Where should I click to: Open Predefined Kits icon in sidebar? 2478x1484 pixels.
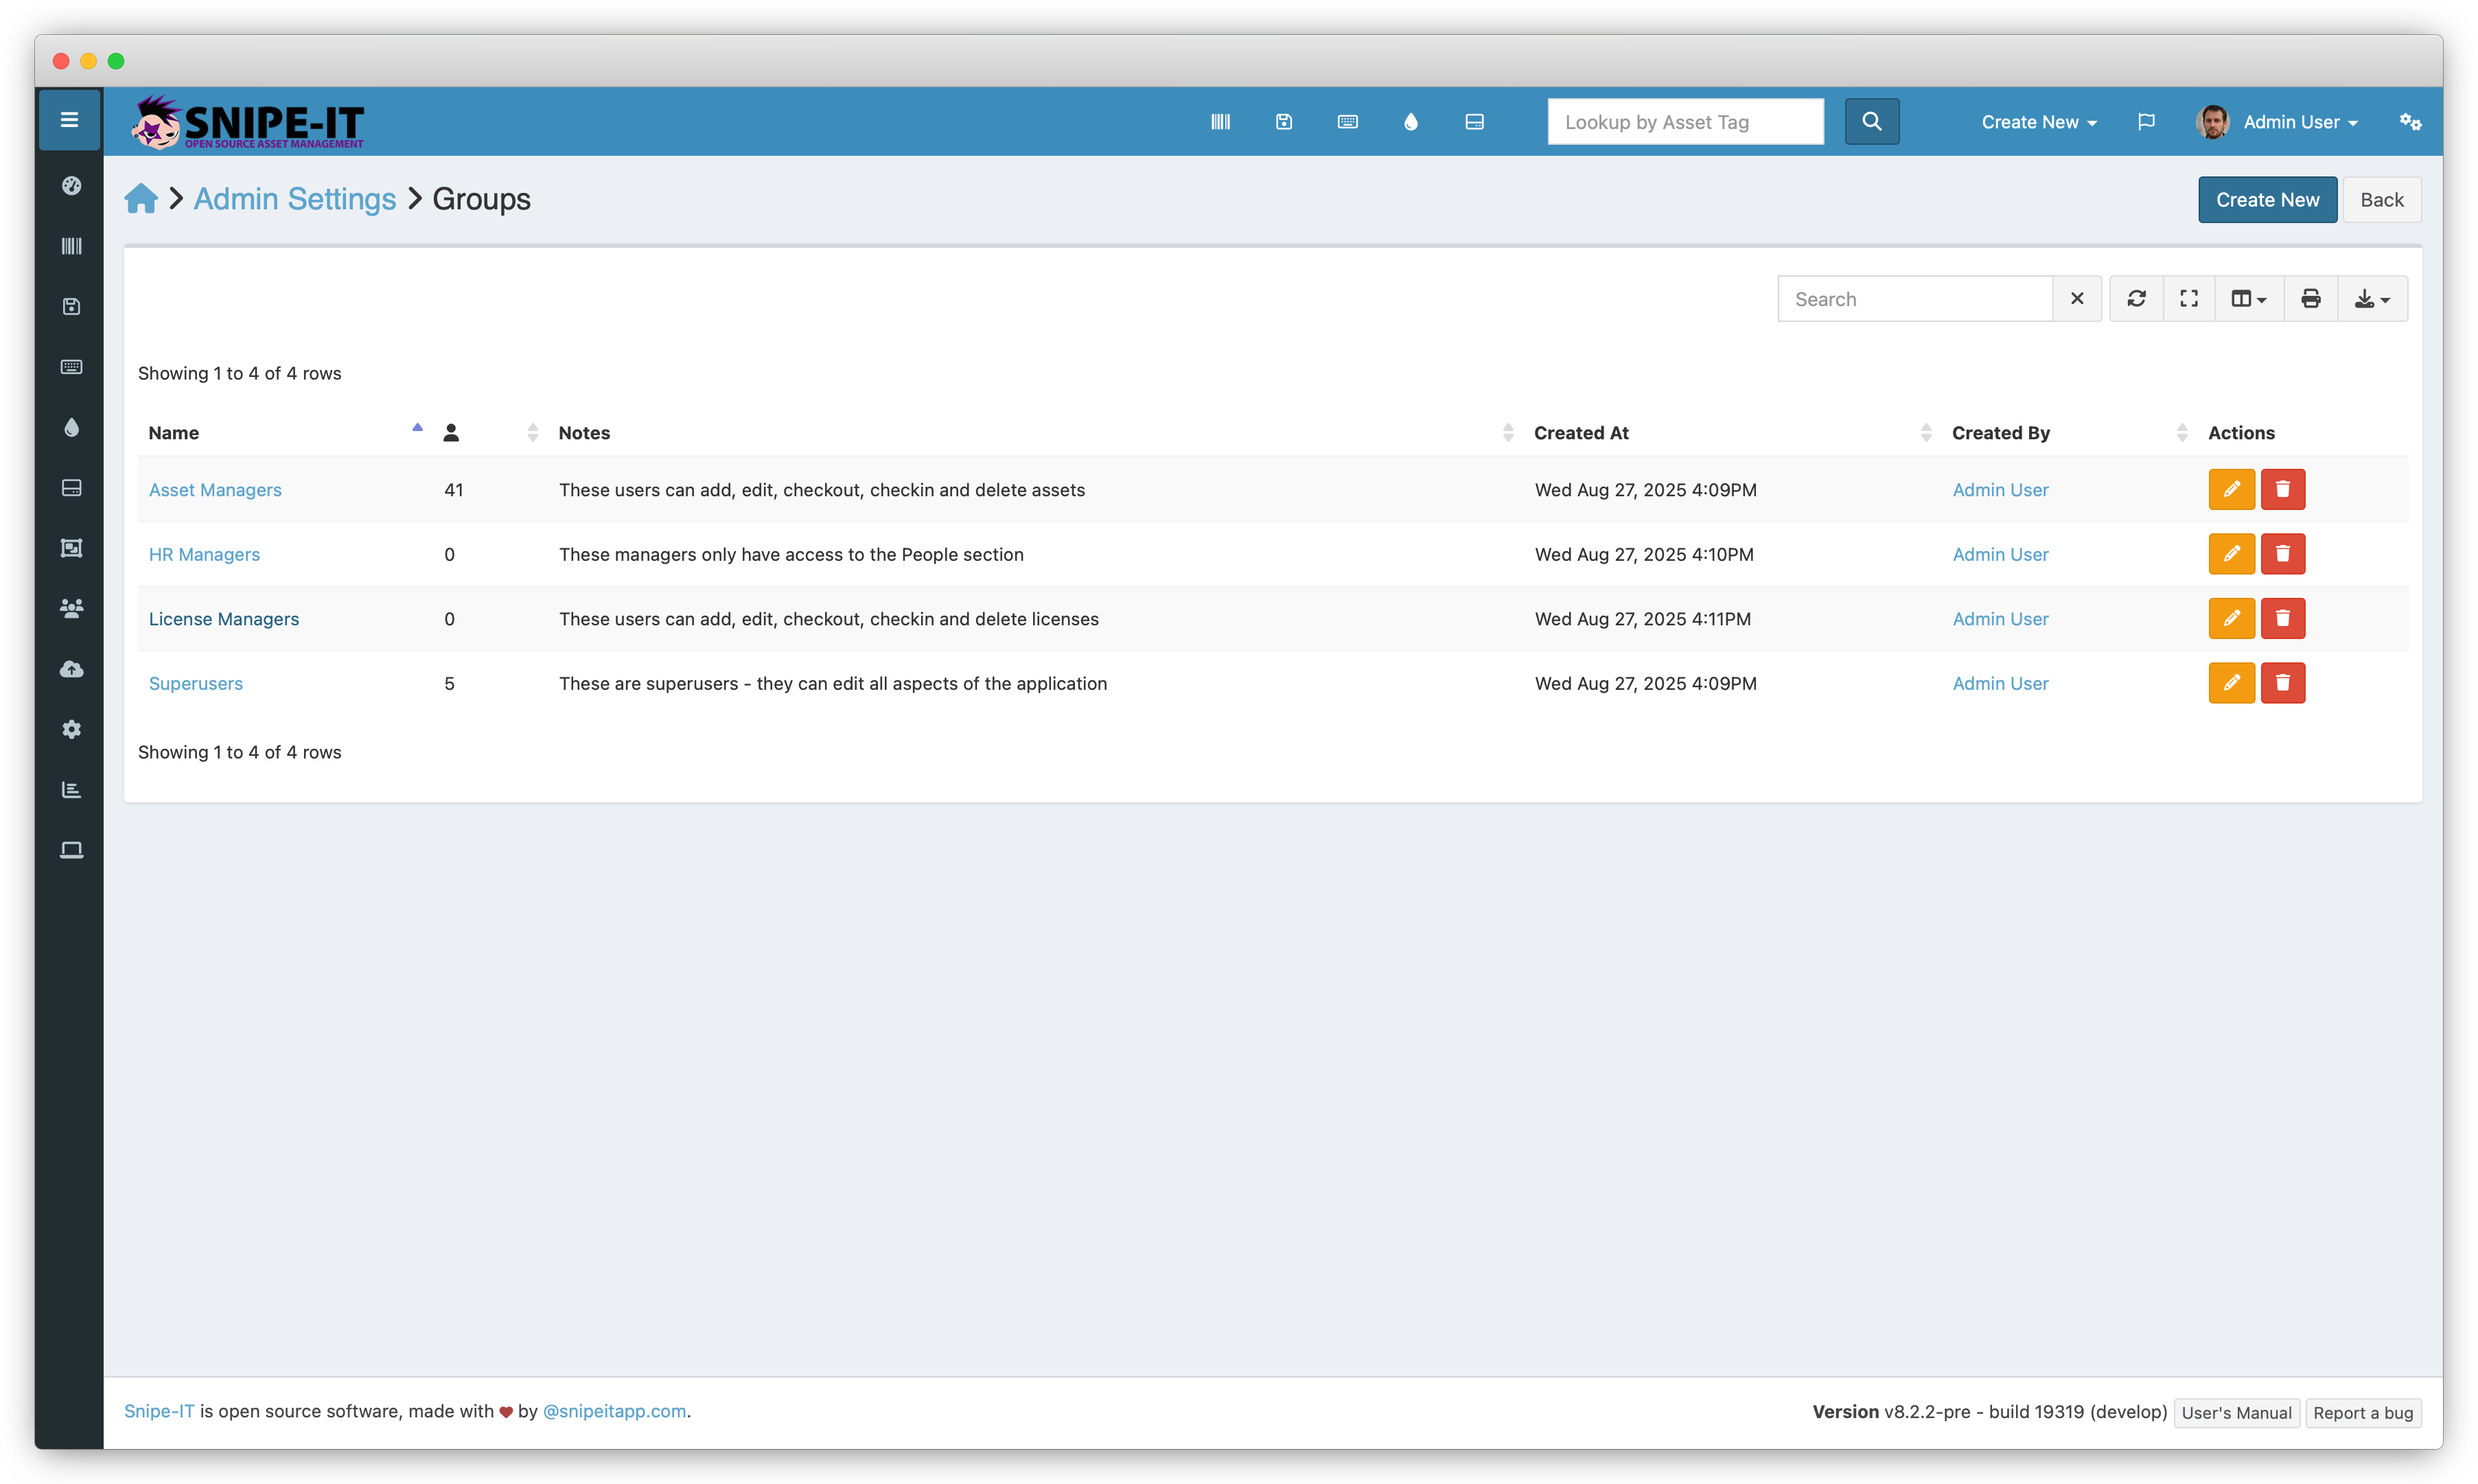coord(71,548)
